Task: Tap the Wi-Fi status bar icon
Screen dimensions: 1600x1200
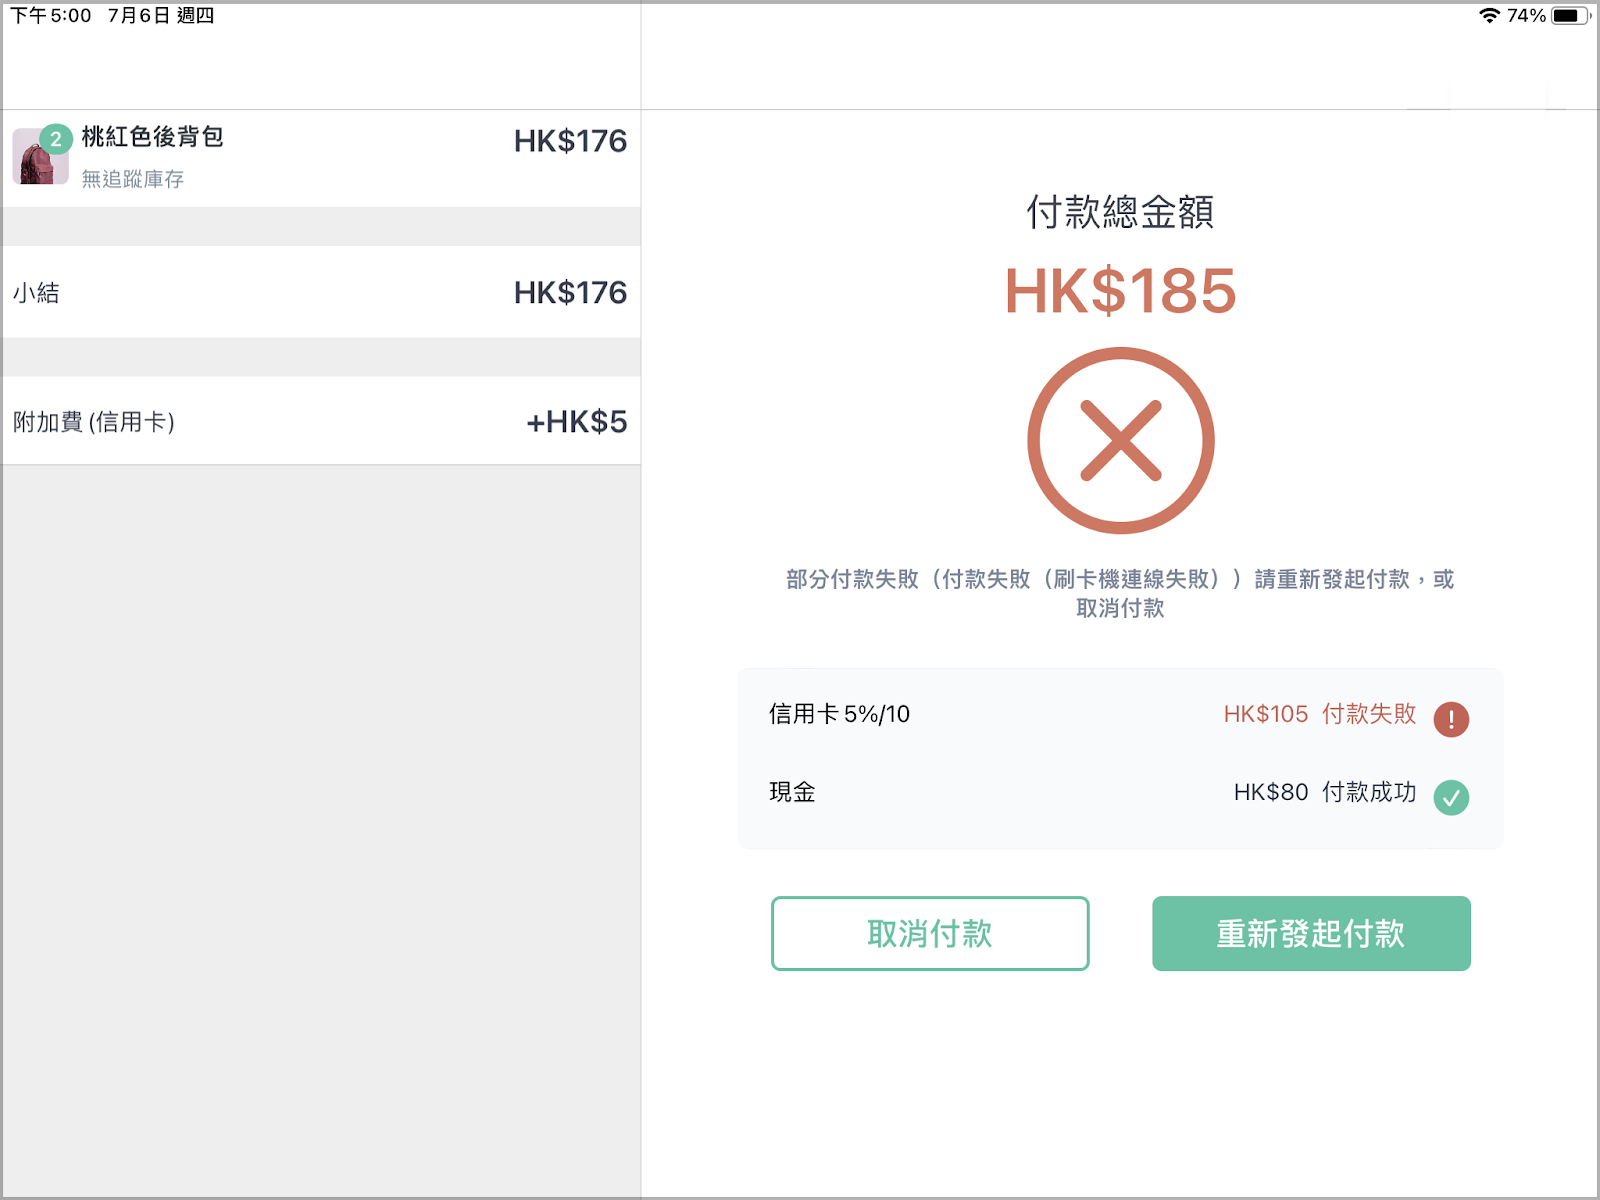Action: (1489, 15)
